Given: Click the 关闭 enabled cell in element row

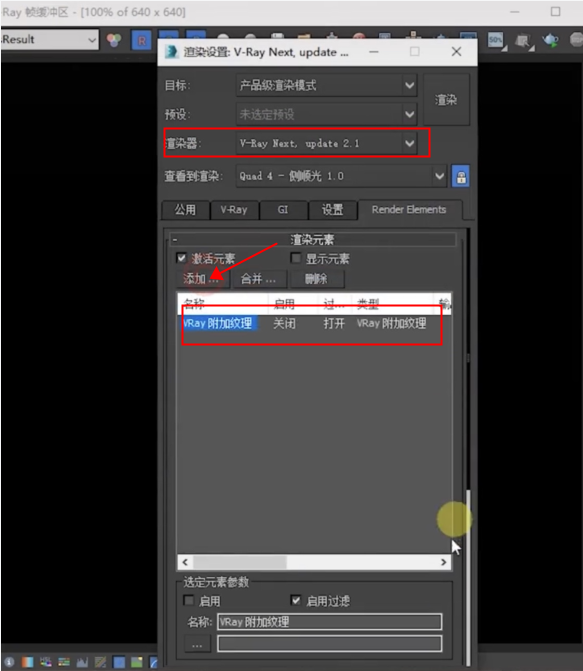Looking at the screenshot, I should tap(284, 324).
